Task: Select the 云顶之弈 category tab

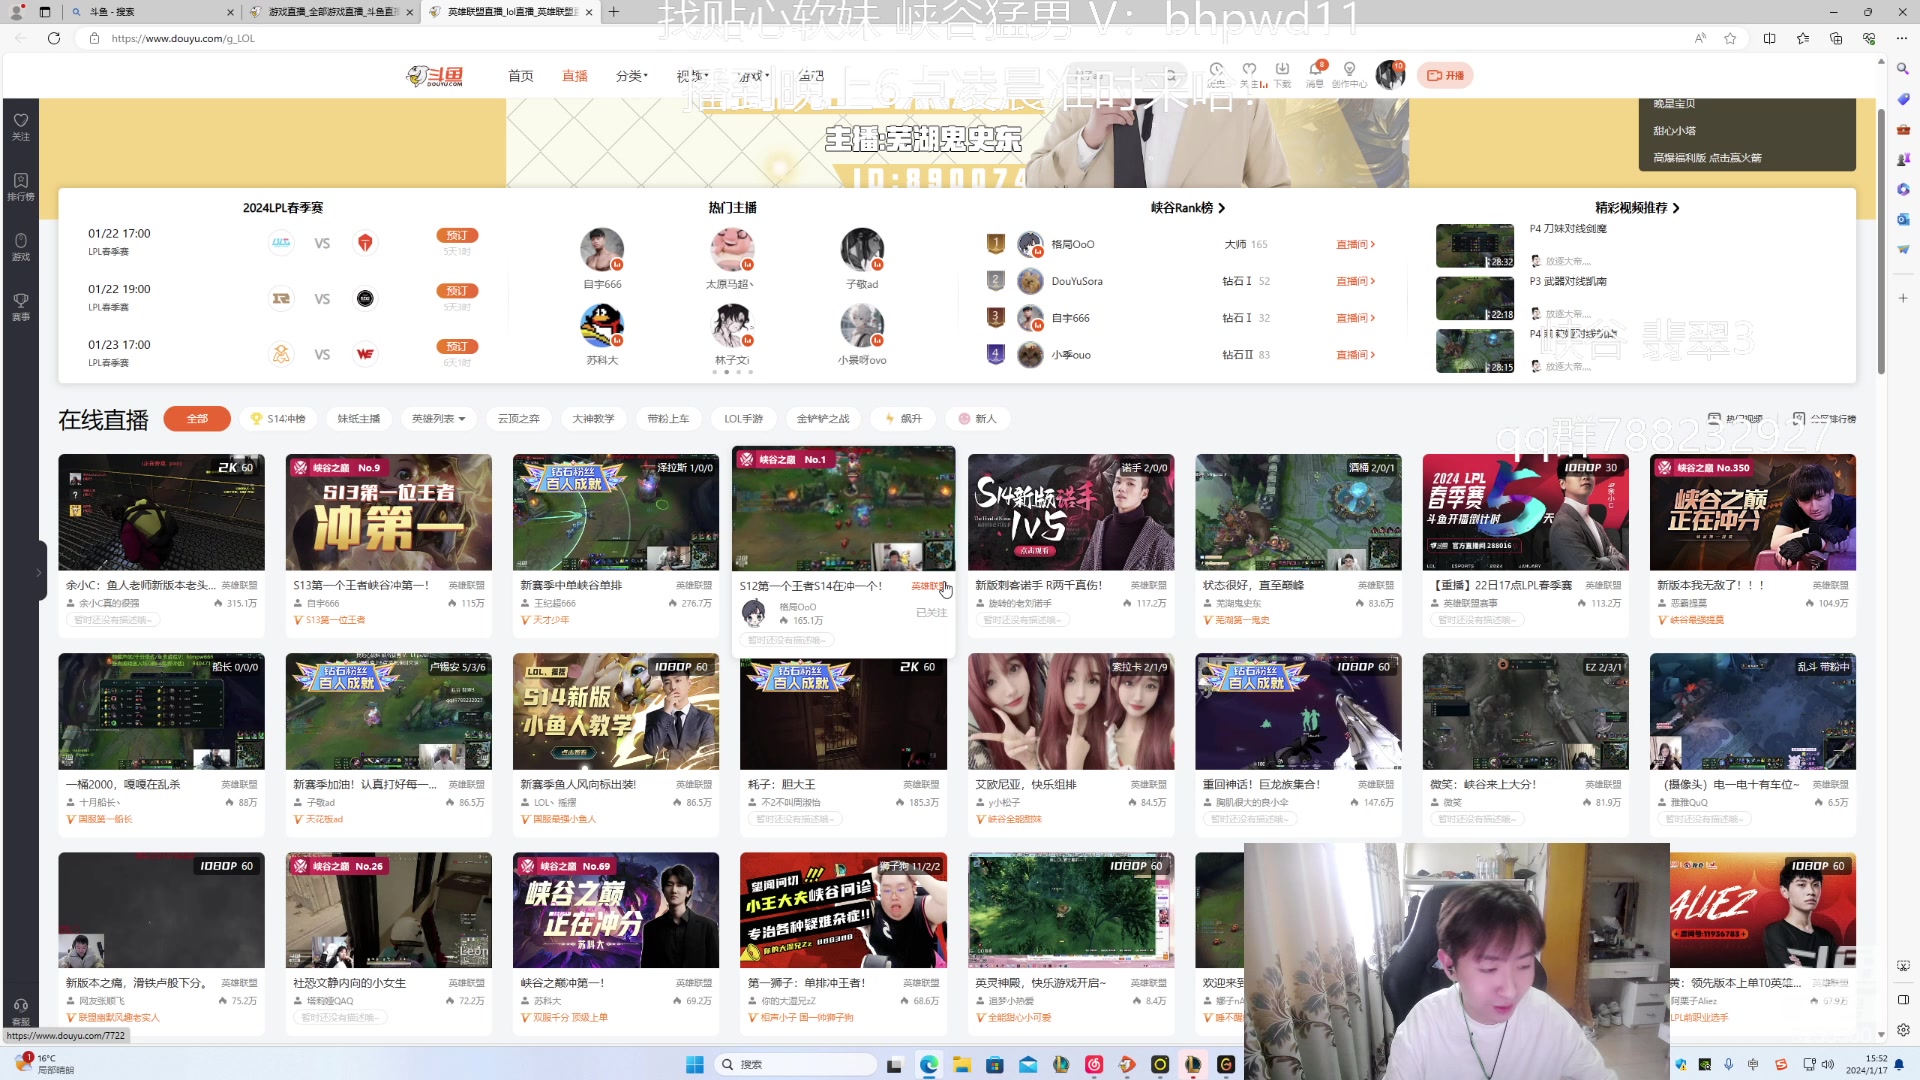Action: 518,419
